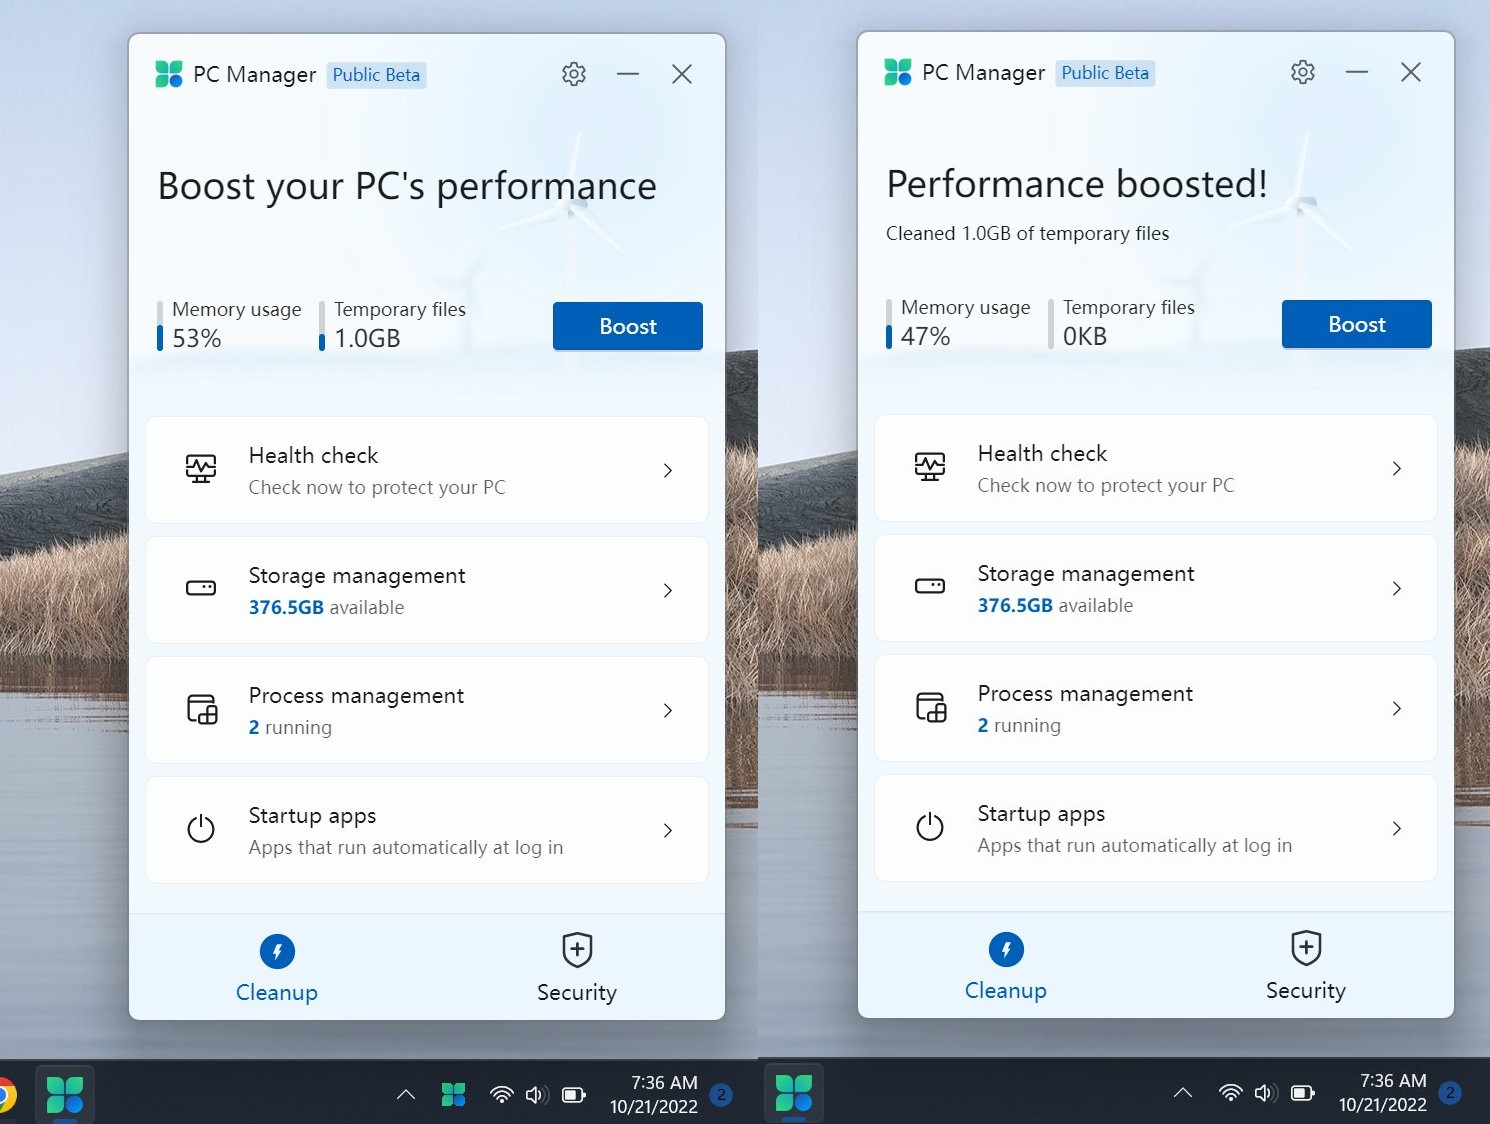This screenshot has width=1490, height=1124.
Task: Click Cleanup lightning icon in left window
Action: click(277, 951)
